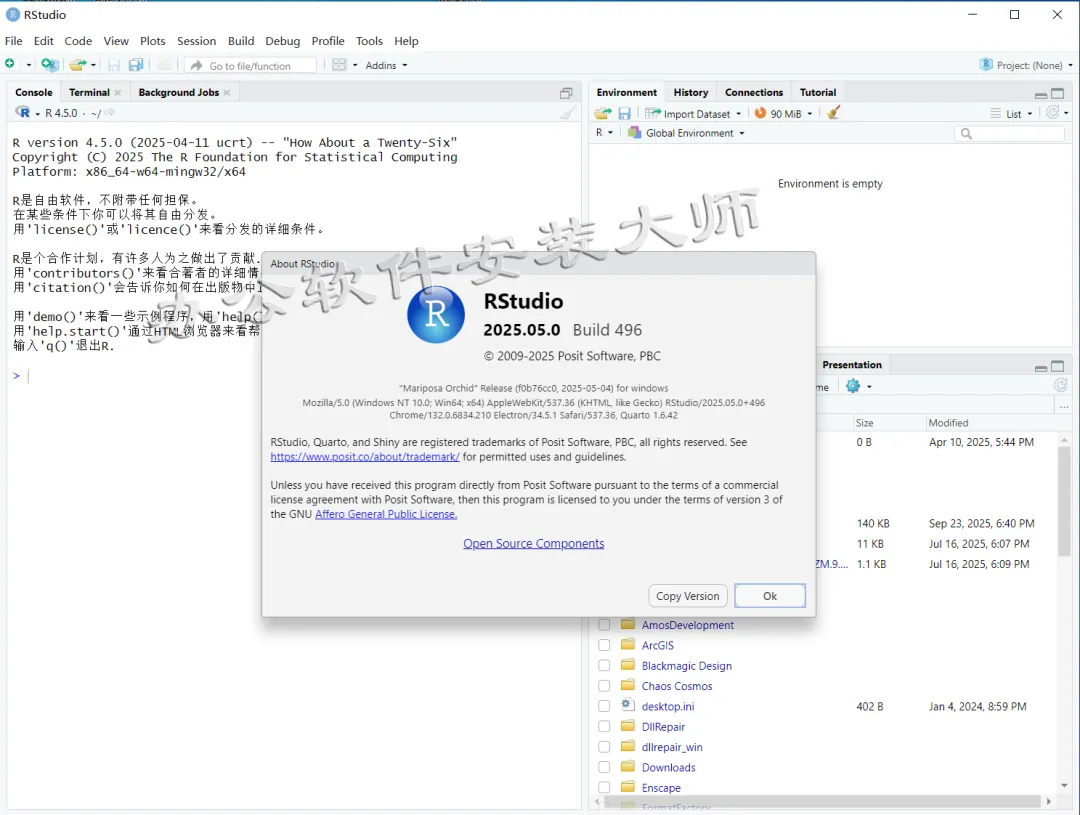The width and height of the screenshot is (1080, 815).
Task: Check the Downloads folder checkbox
Action: 604,767
